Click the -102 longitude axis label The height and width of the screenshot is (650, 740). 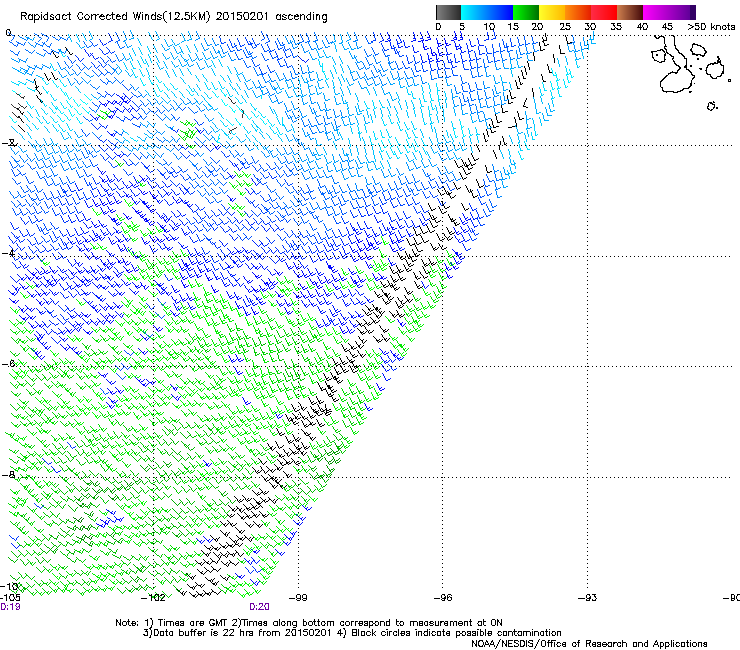153,598
